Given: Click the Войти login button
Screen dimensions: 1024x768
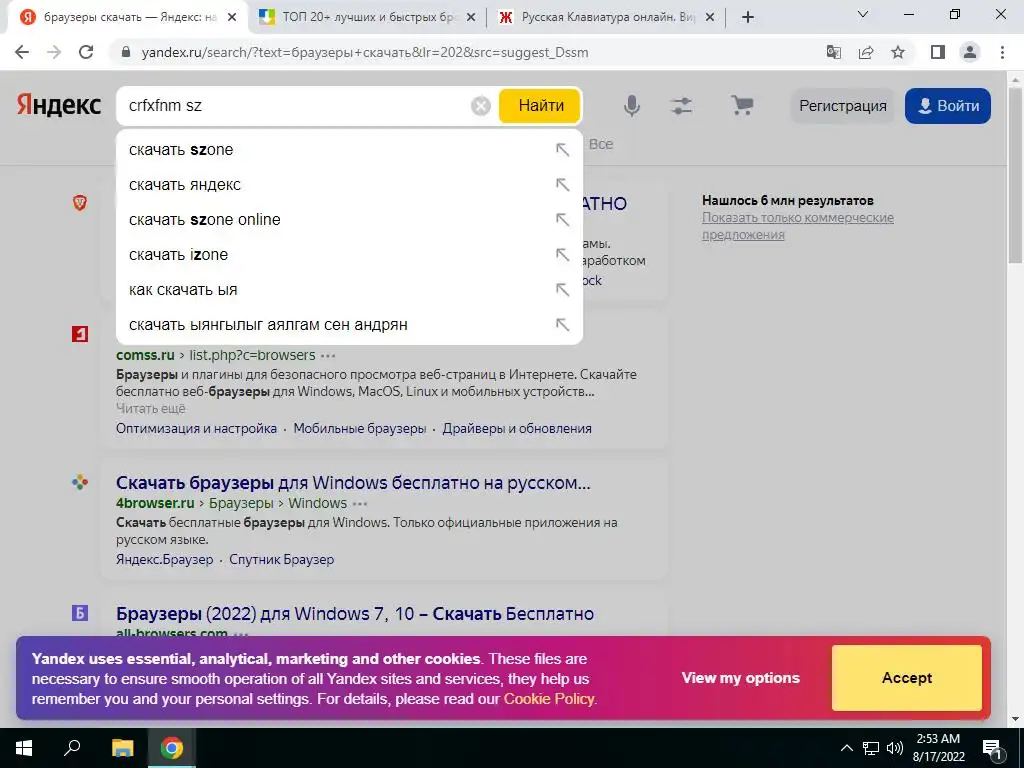Looking at the screenshot, I should point(948,106).
